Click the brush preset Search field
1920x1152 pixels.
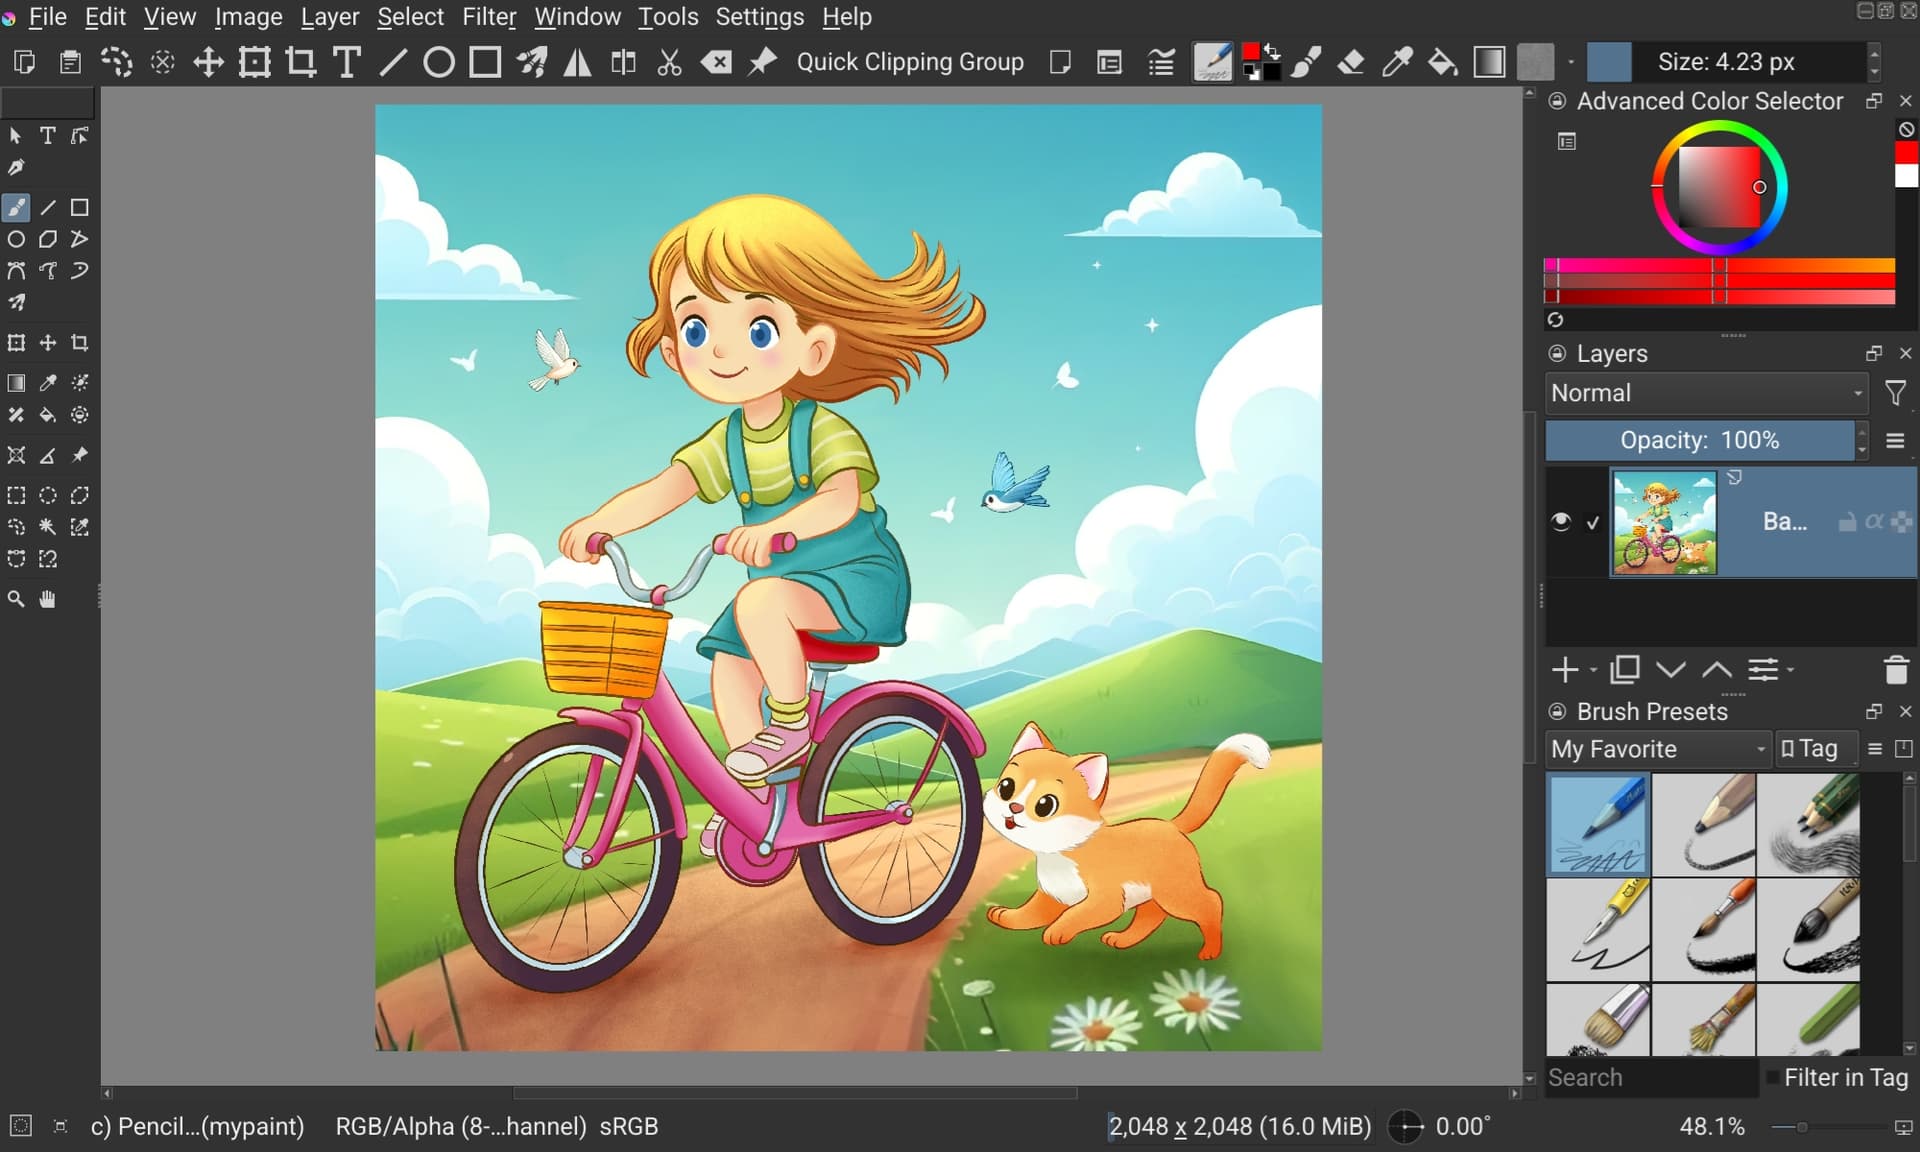pyautogui.click(x=1650, y=1077)
